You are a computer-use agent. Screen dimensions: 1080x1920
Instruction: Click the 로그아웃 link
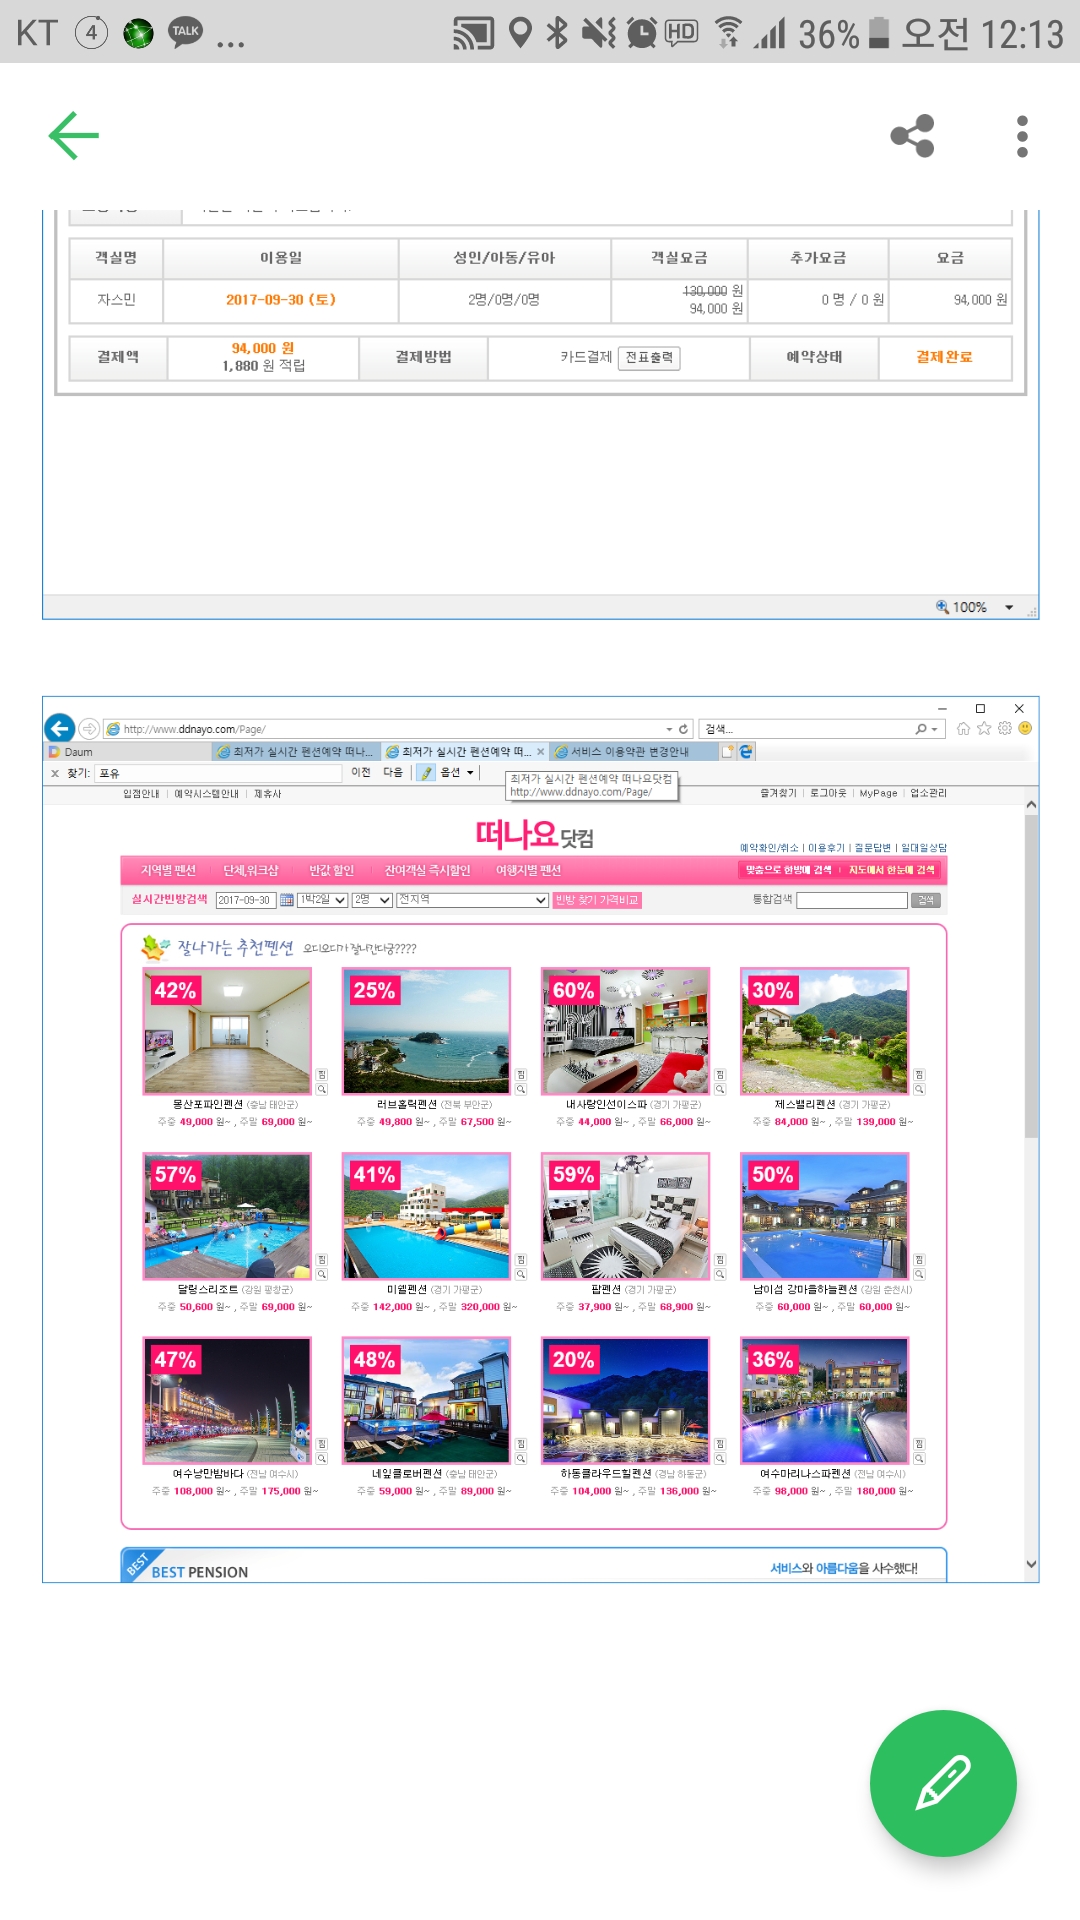(x=828, y=793)
